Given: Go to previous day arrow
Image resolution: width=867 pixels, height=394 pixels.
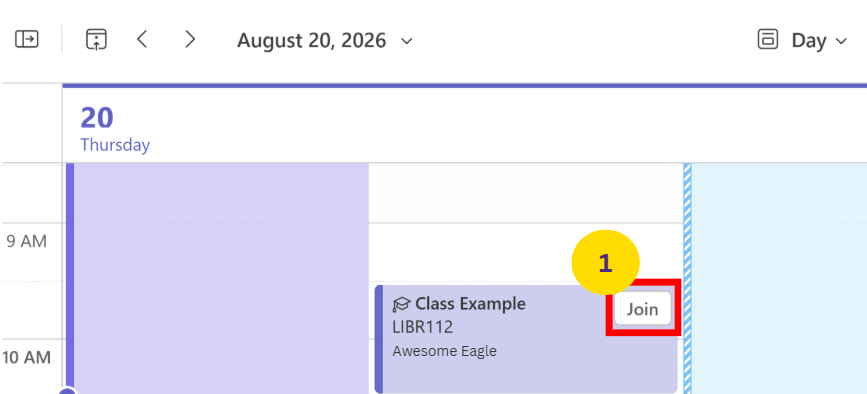Looking at the screenshot, I should pos(142,39).
